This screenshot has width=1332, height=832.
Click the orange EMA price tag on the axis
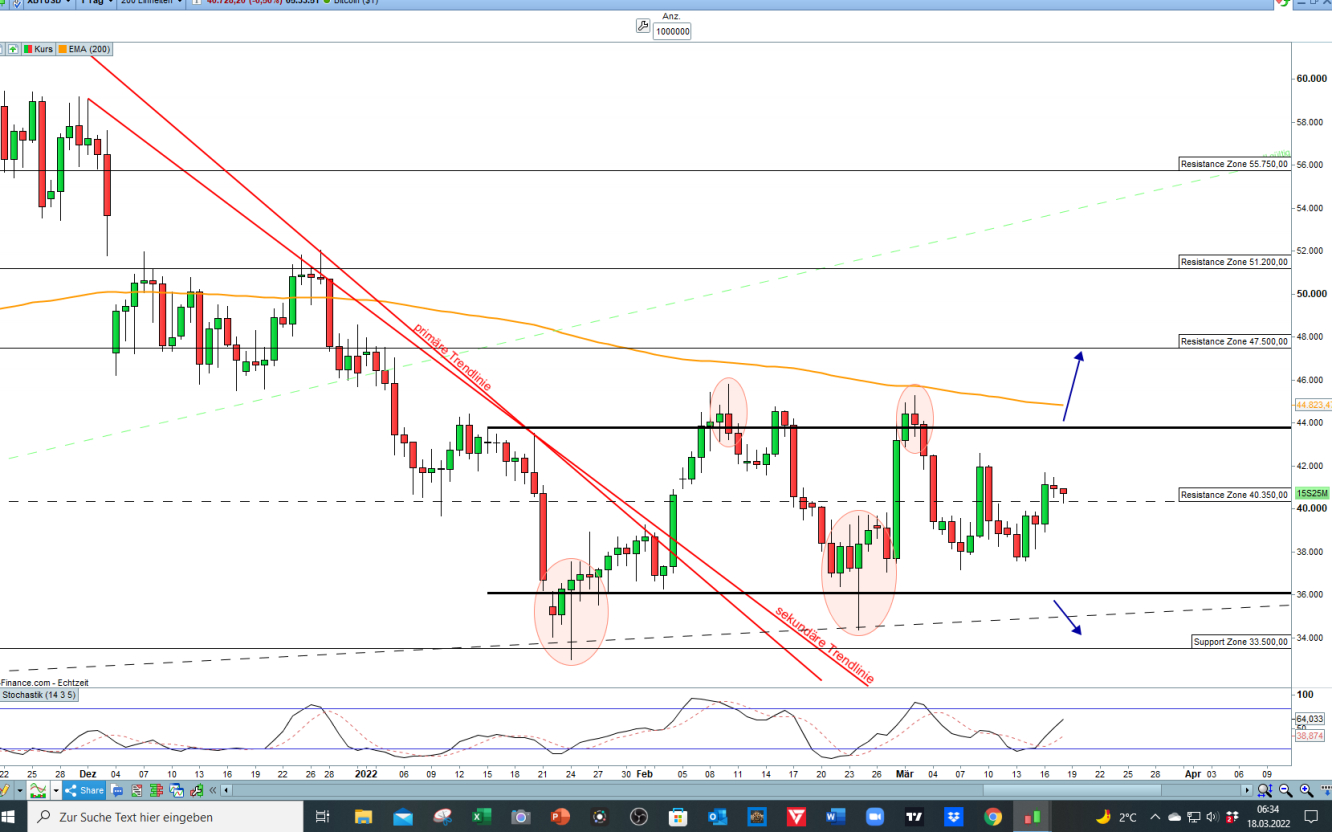pyautogui.click(x=1313, y=405)
